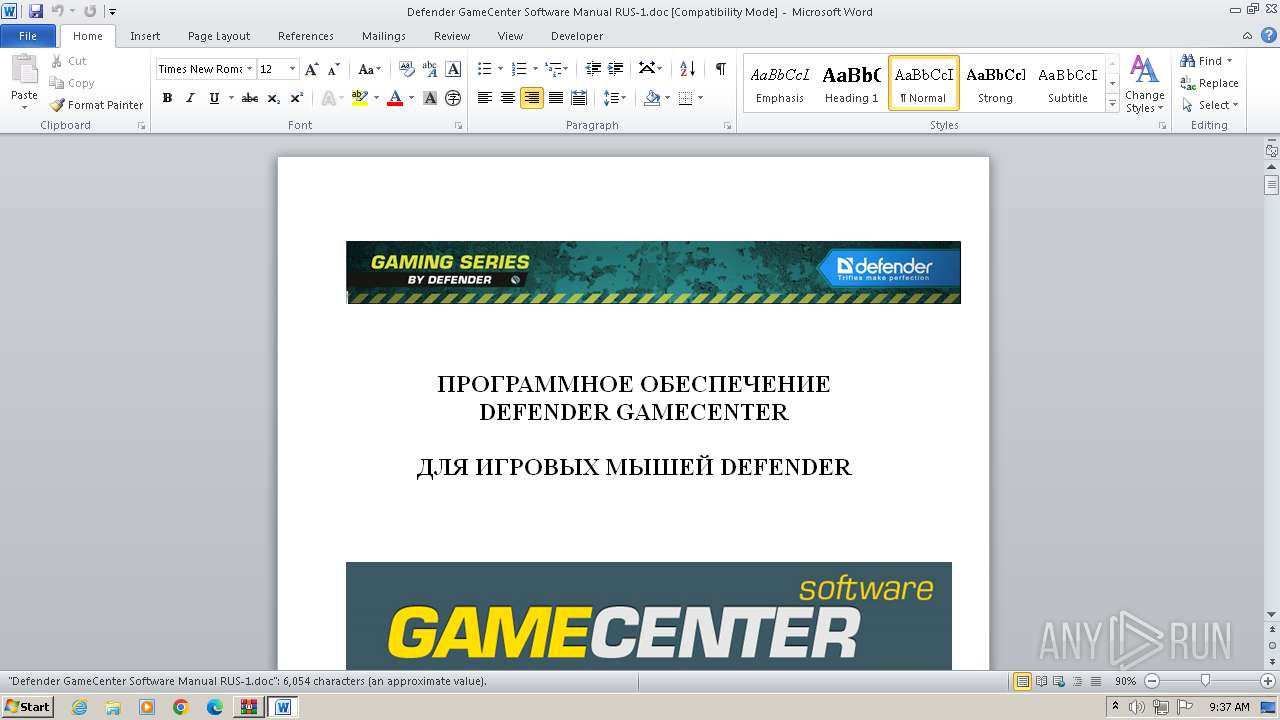Activate the Format Painter brush
Viewport: 1280px width, 720px height.
(x=96, y=105)
